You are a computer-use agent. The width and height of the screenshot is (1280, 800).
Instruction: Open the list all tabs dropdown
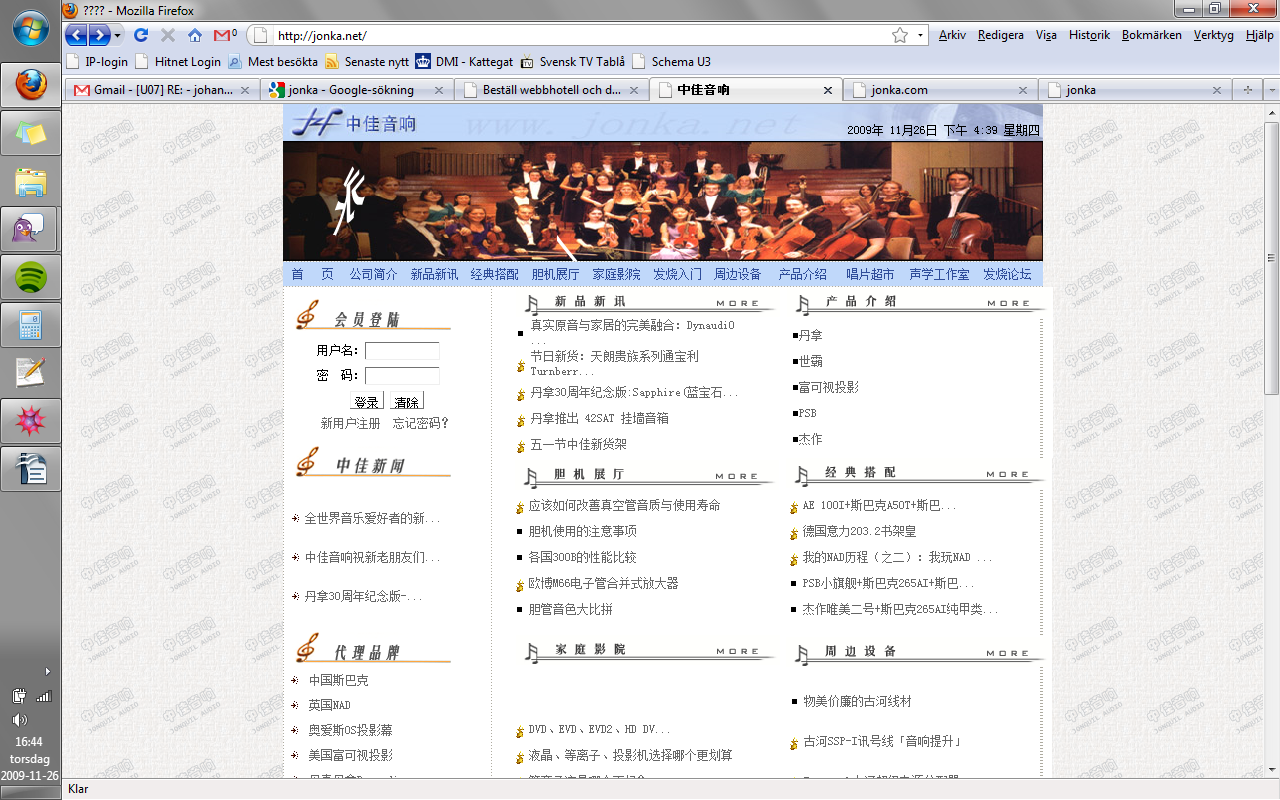click(x=1271, y=90)
